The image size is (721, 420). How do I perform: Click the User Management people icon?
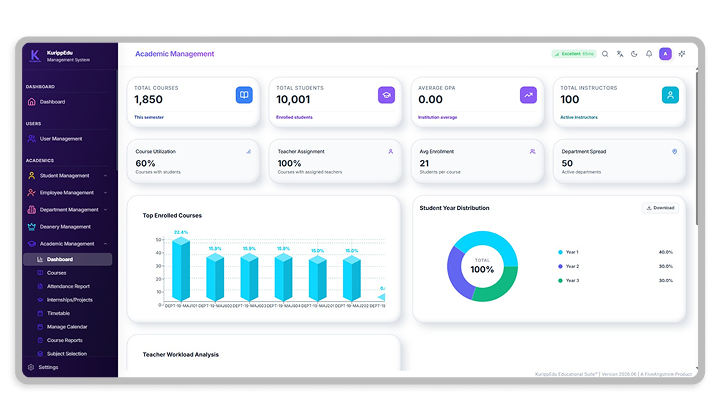31,138
